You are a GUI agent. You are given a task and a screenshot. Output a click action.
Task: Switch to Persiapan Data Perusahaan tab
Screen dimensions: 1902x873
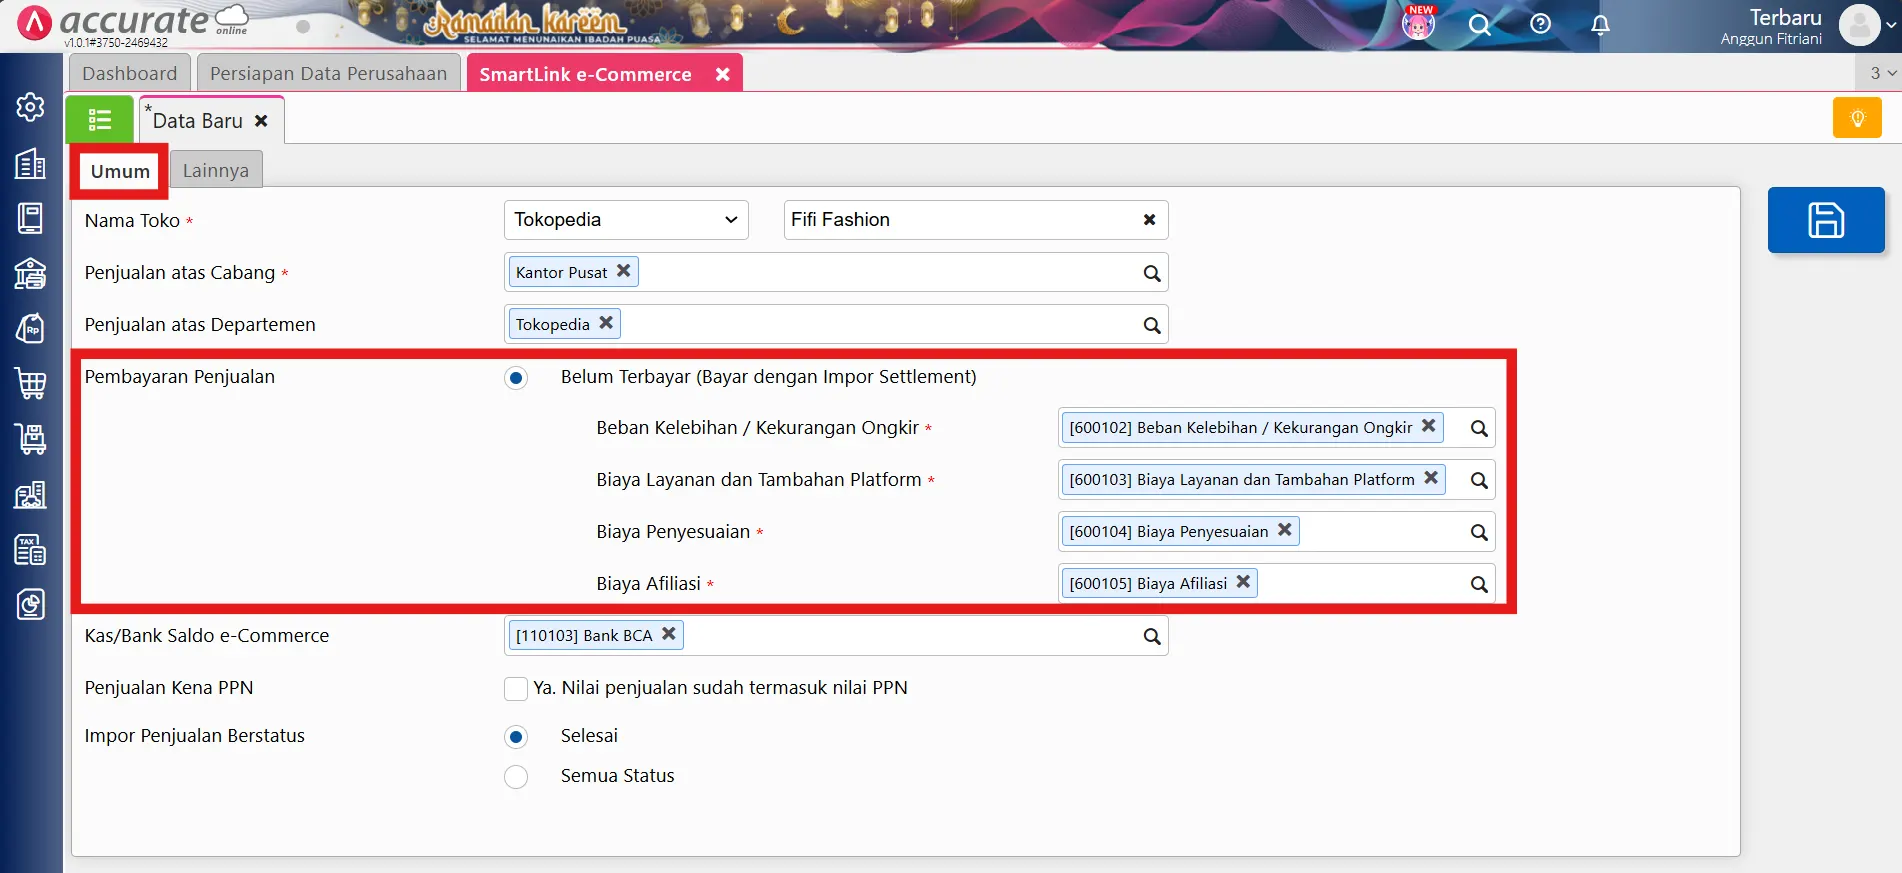pos(329,73)
